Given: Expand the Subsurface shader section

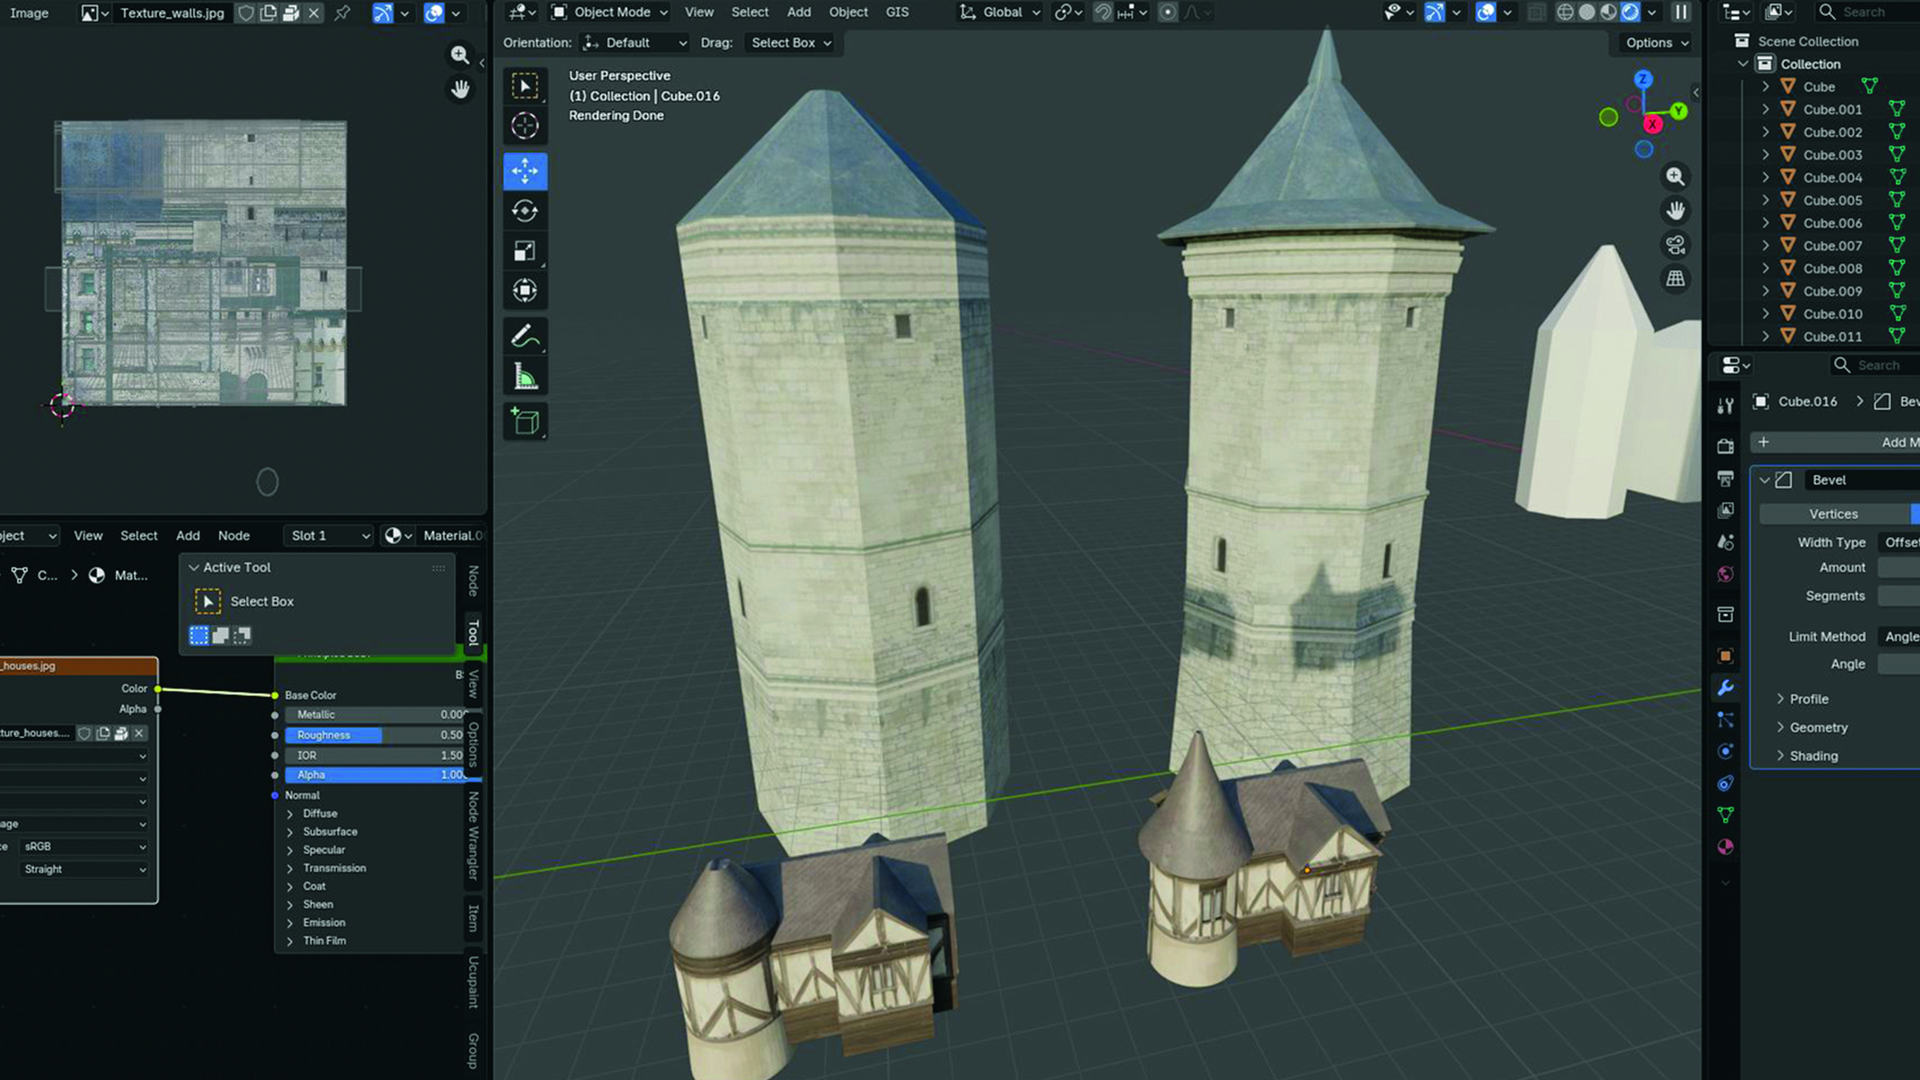Looking at the screenshot, I should click(x=322, y=832).
